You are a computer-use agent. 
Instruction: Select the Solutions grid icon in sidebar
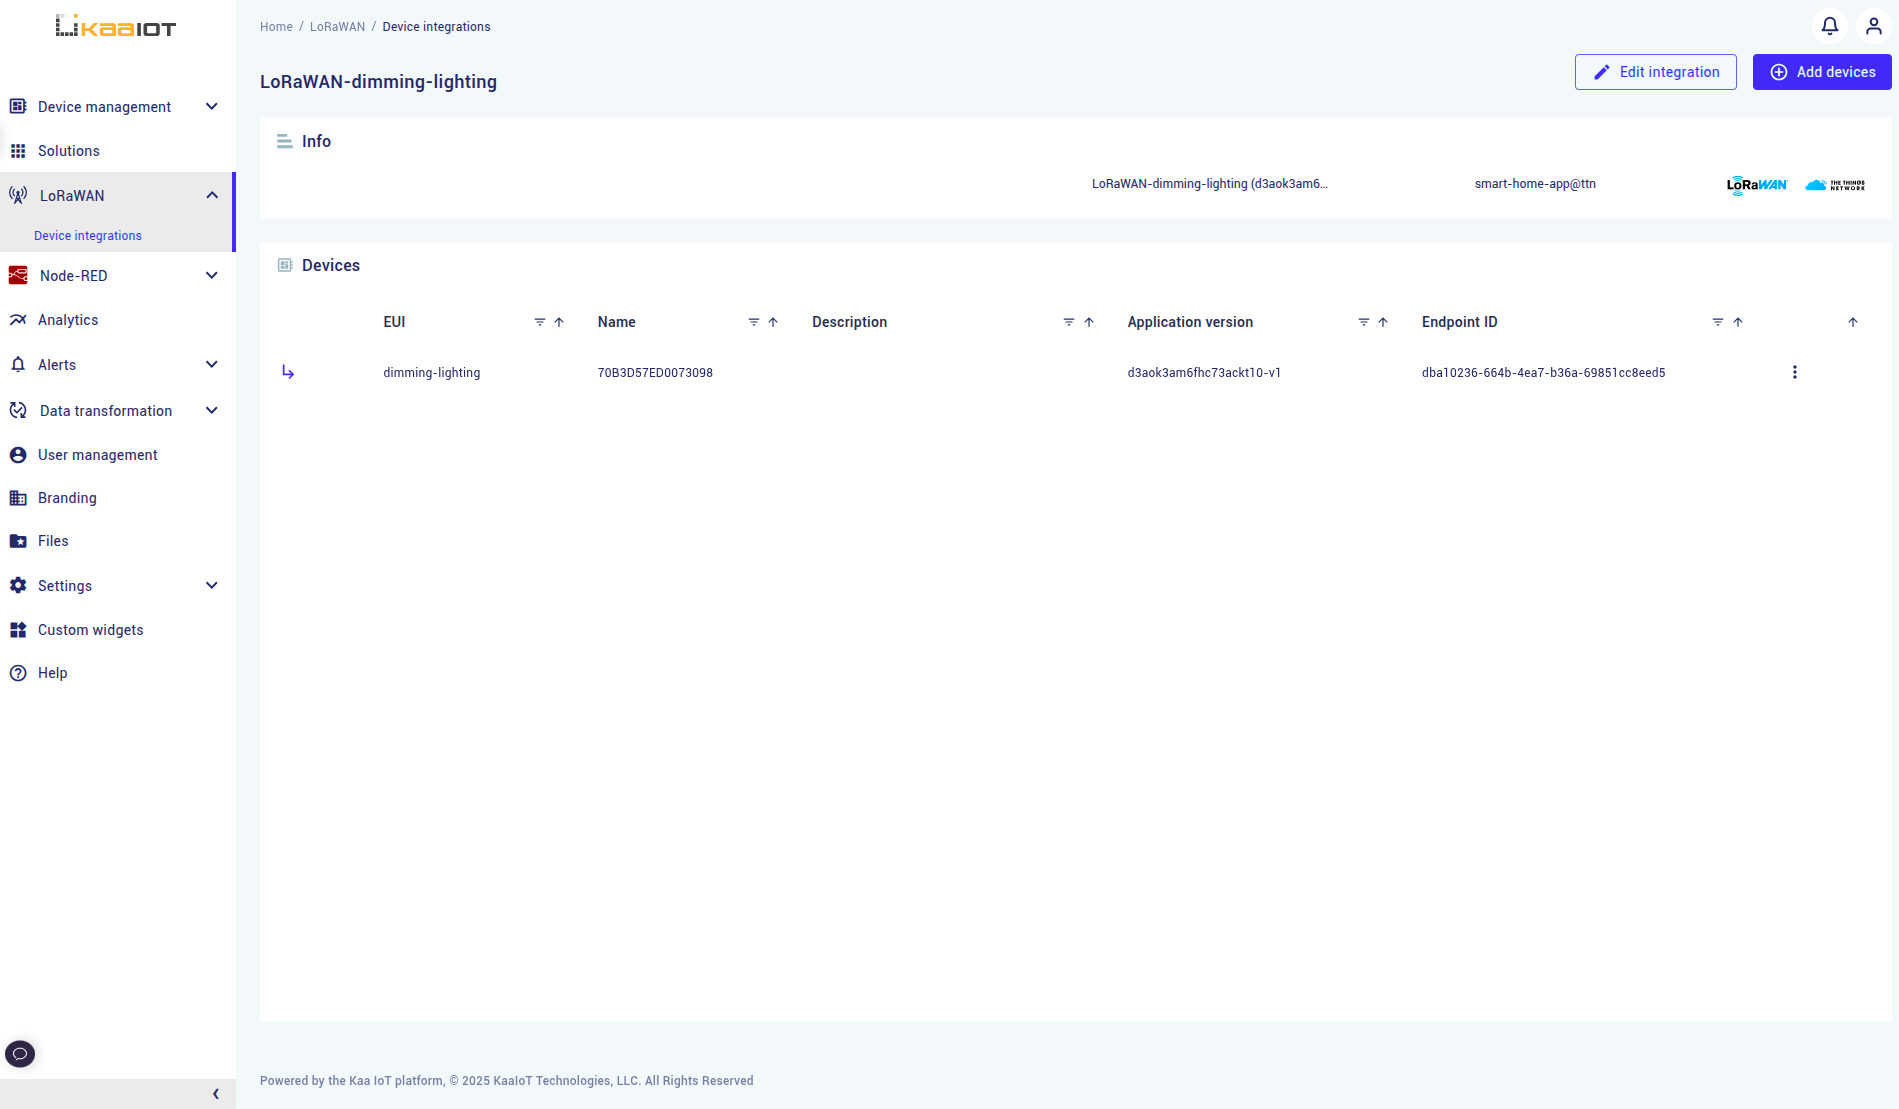click(18, 150)
